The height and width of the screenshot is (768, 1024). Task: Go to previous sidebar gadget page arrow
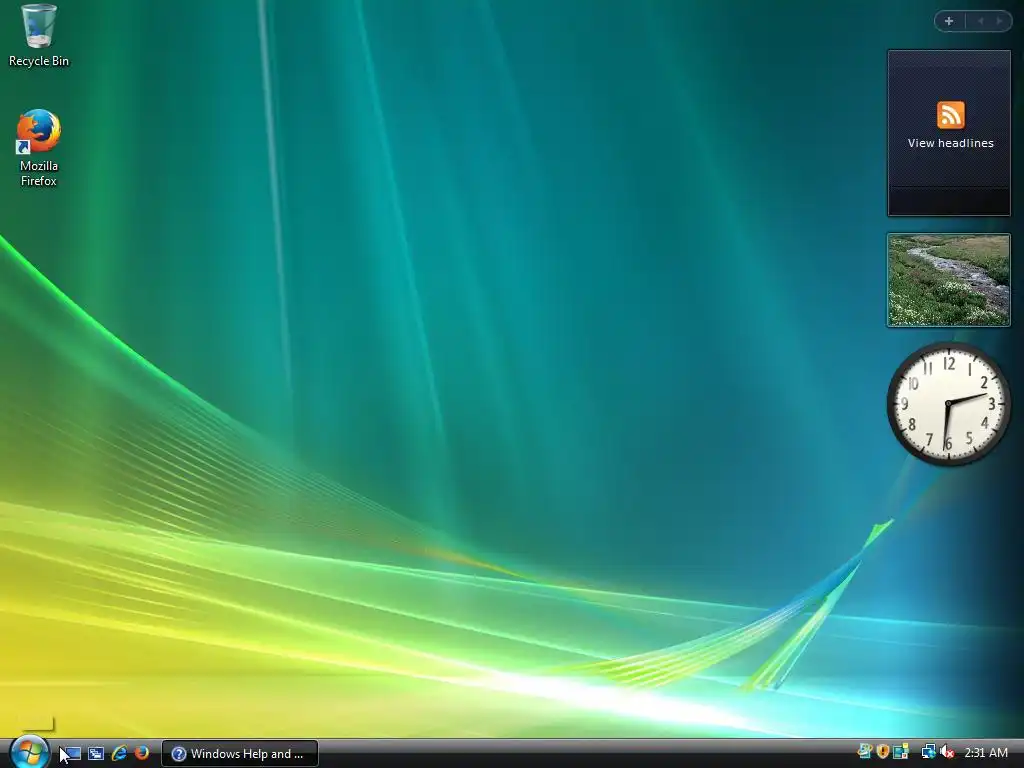tap(980, 22)
